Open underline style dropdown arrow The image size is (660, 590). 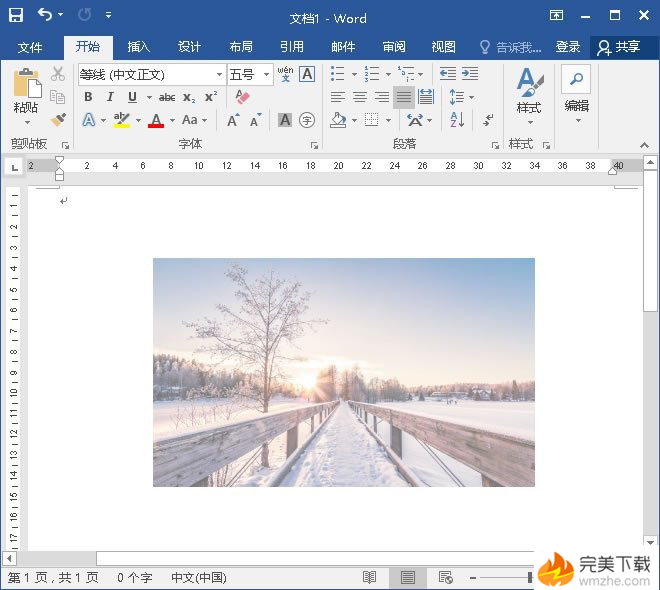[149, 98]
